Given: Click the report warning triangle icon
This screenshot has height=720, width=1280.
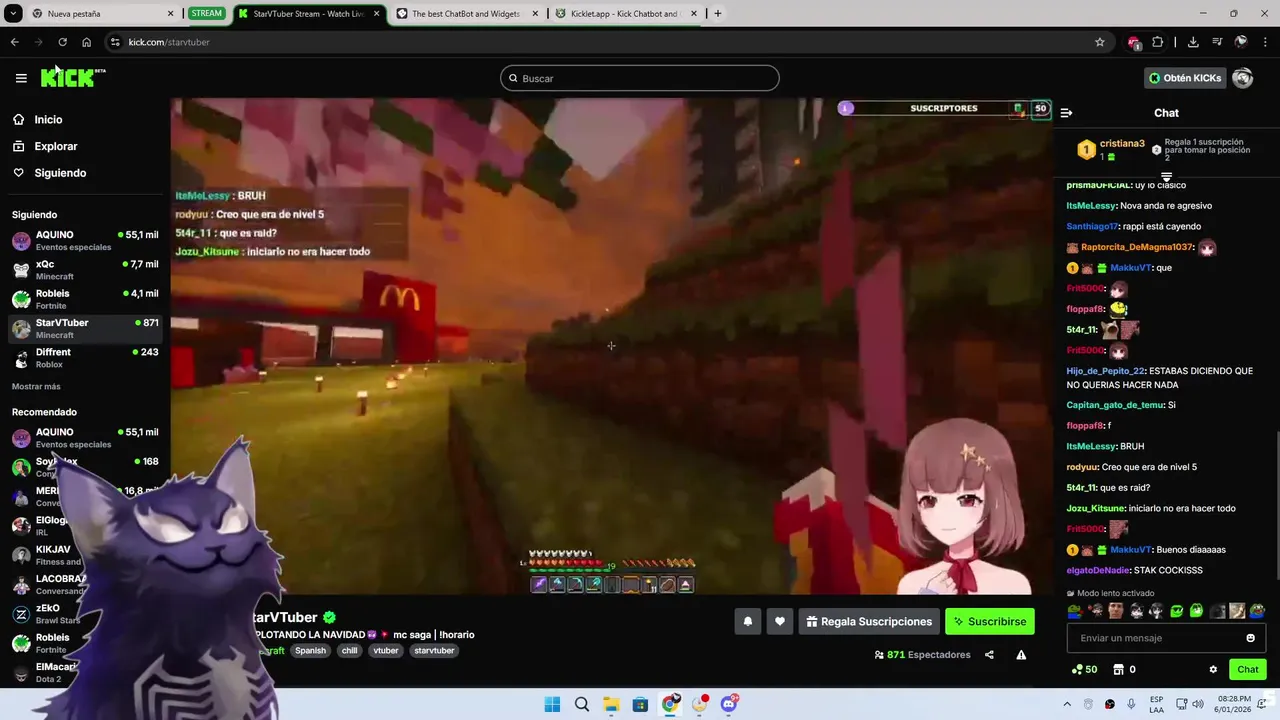Looking at the screenshot, I should click(x=1021, y=655).
